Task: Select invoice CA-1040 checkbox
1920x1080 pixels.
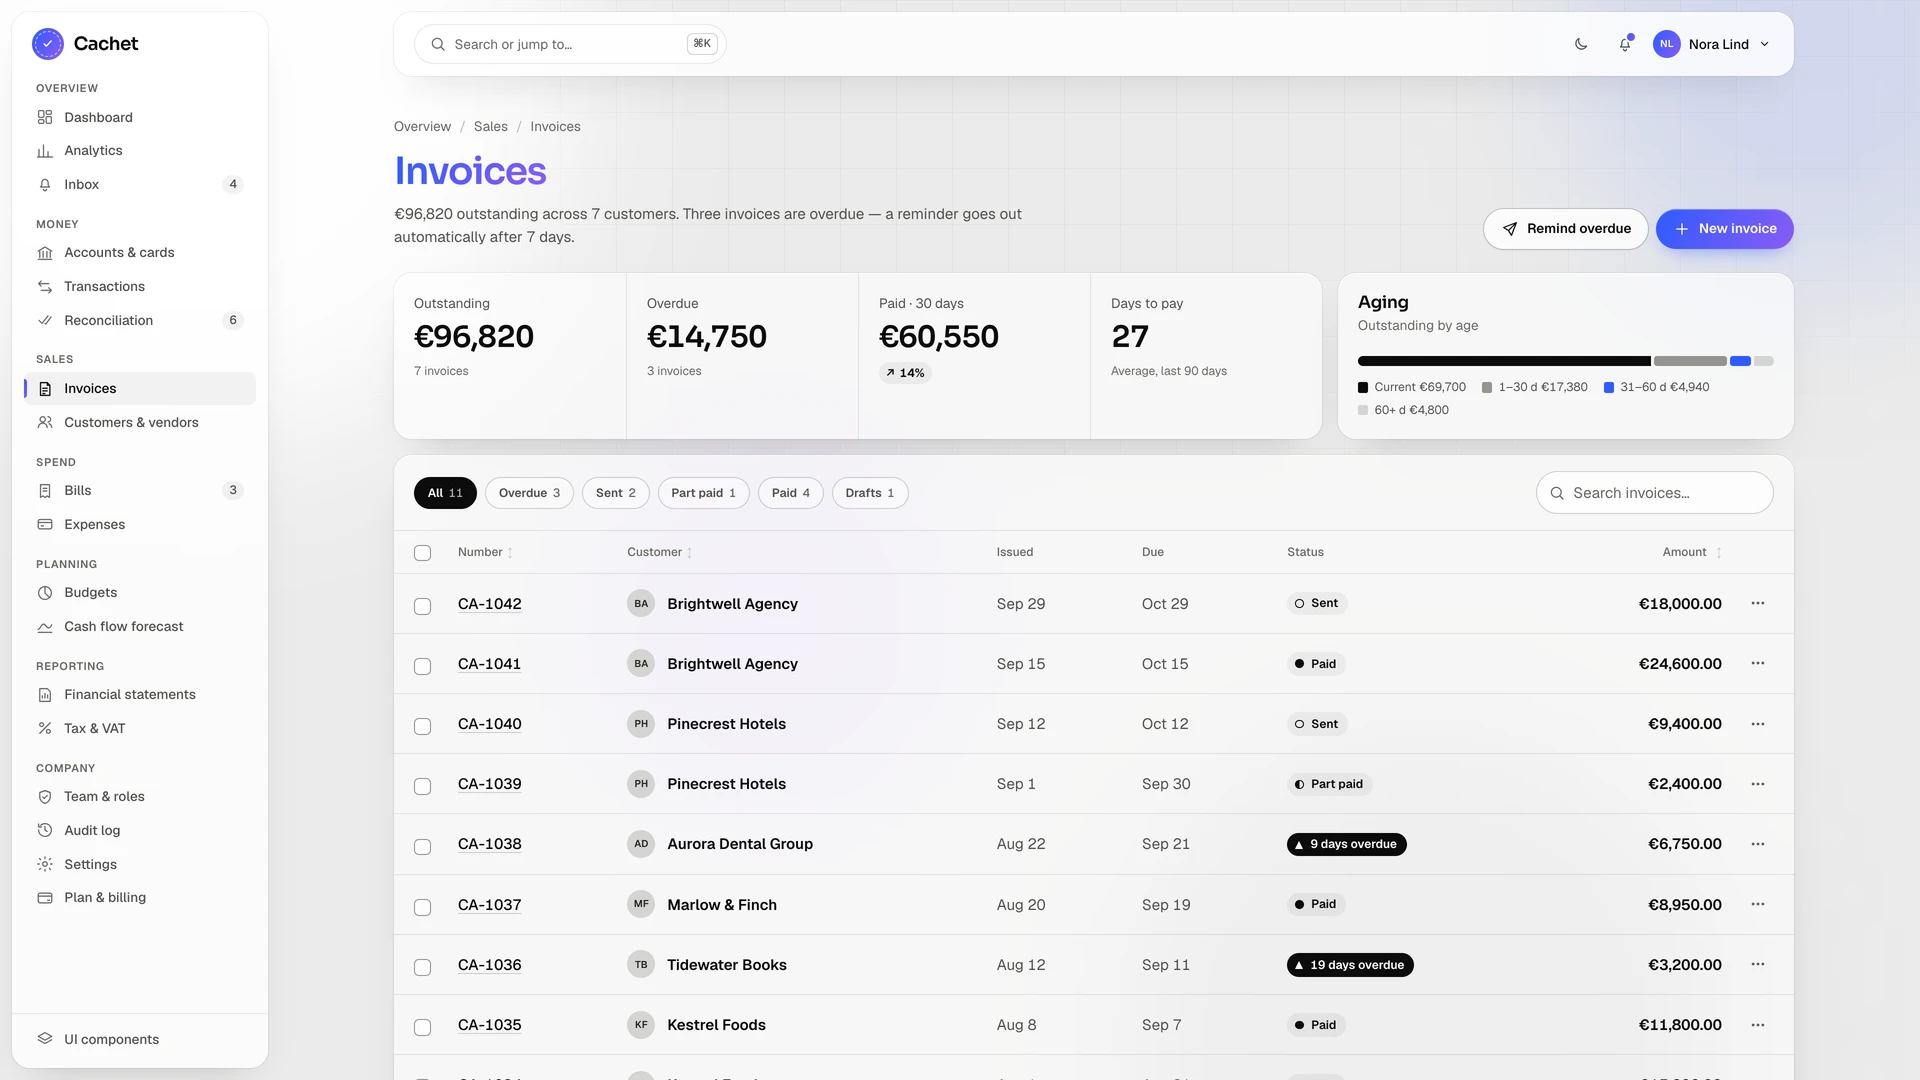Action: [x=423, y=726]
